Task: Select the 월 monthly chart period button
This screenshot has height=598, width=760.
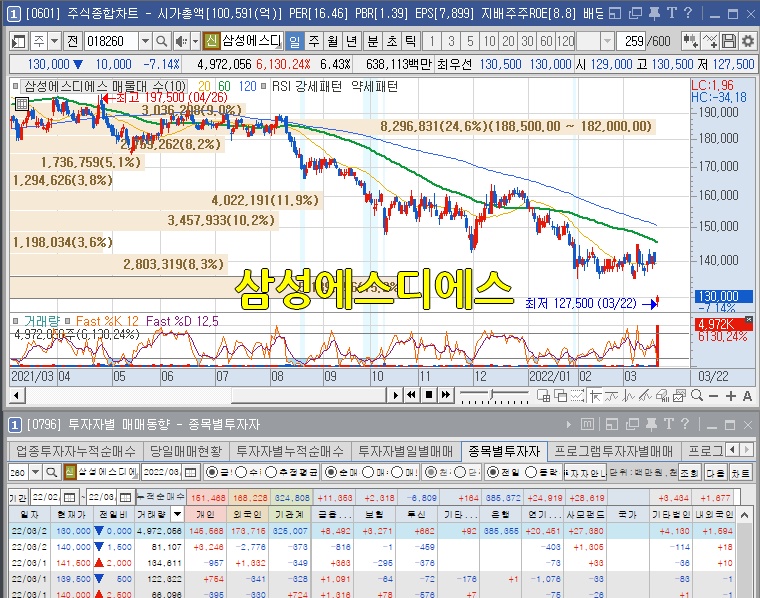Action: coord(332,42)
